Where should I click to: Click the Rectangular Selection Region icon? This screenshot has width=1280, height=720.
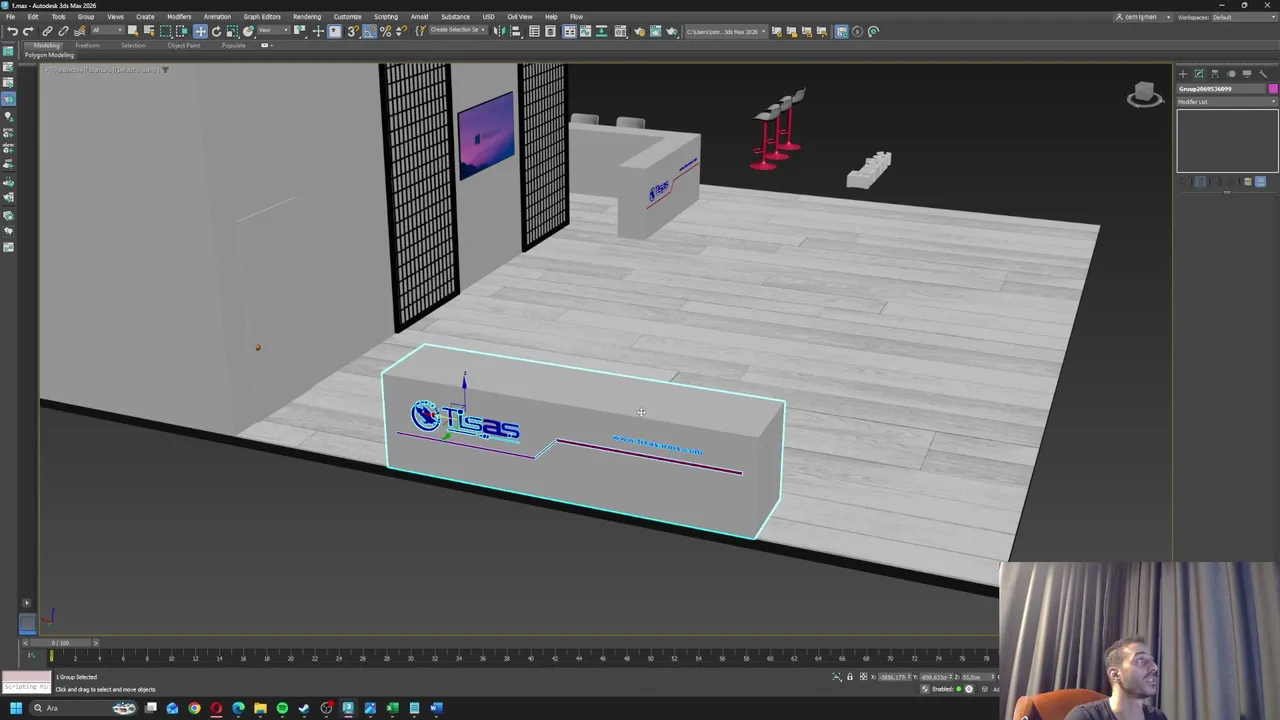point(166,31)
